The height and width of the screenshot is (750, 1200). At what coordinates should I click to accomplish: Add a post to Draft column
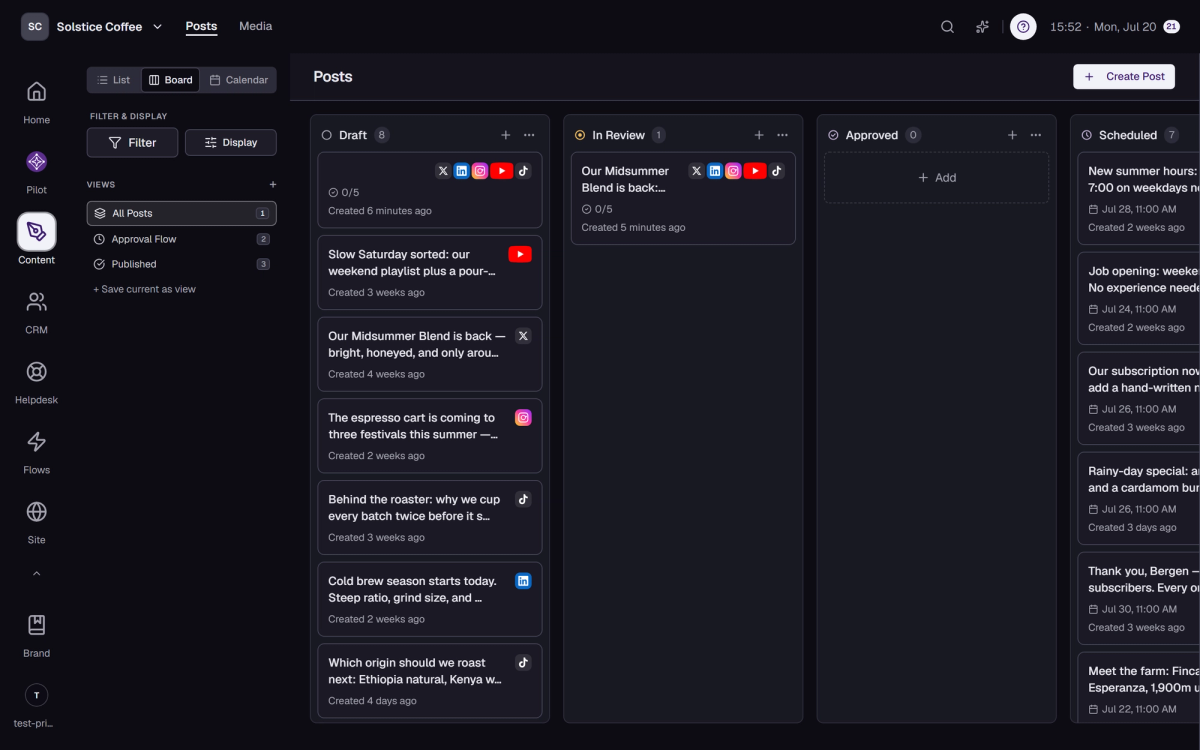[x=506, y=135]
